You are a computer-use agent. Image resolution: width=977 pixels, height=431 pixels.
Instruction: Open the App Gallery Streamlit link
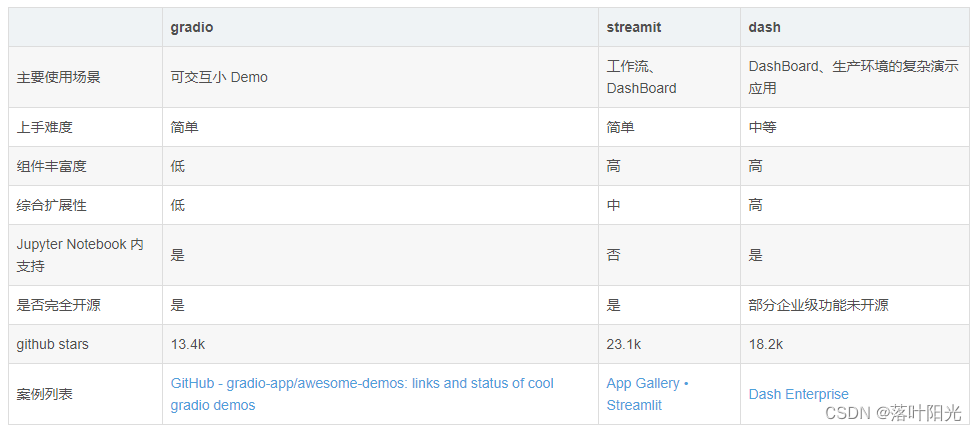click(x=647, y=394)
